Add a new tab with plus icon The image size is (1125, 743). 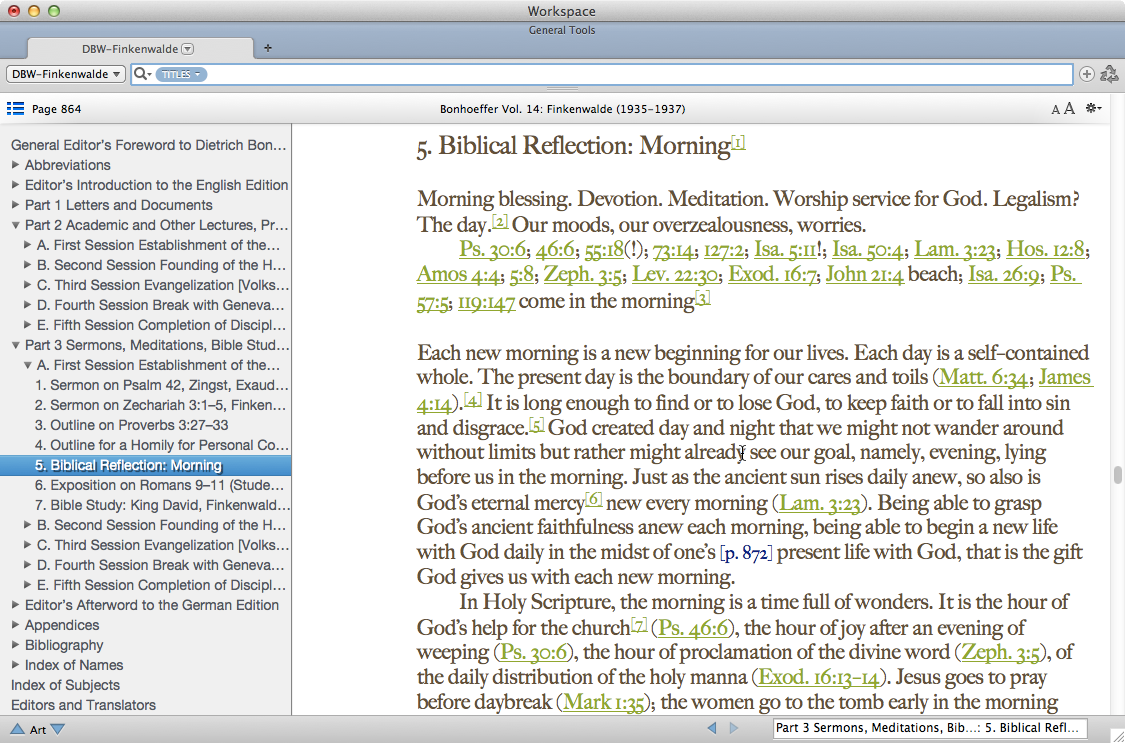click(x=267, y=48)
